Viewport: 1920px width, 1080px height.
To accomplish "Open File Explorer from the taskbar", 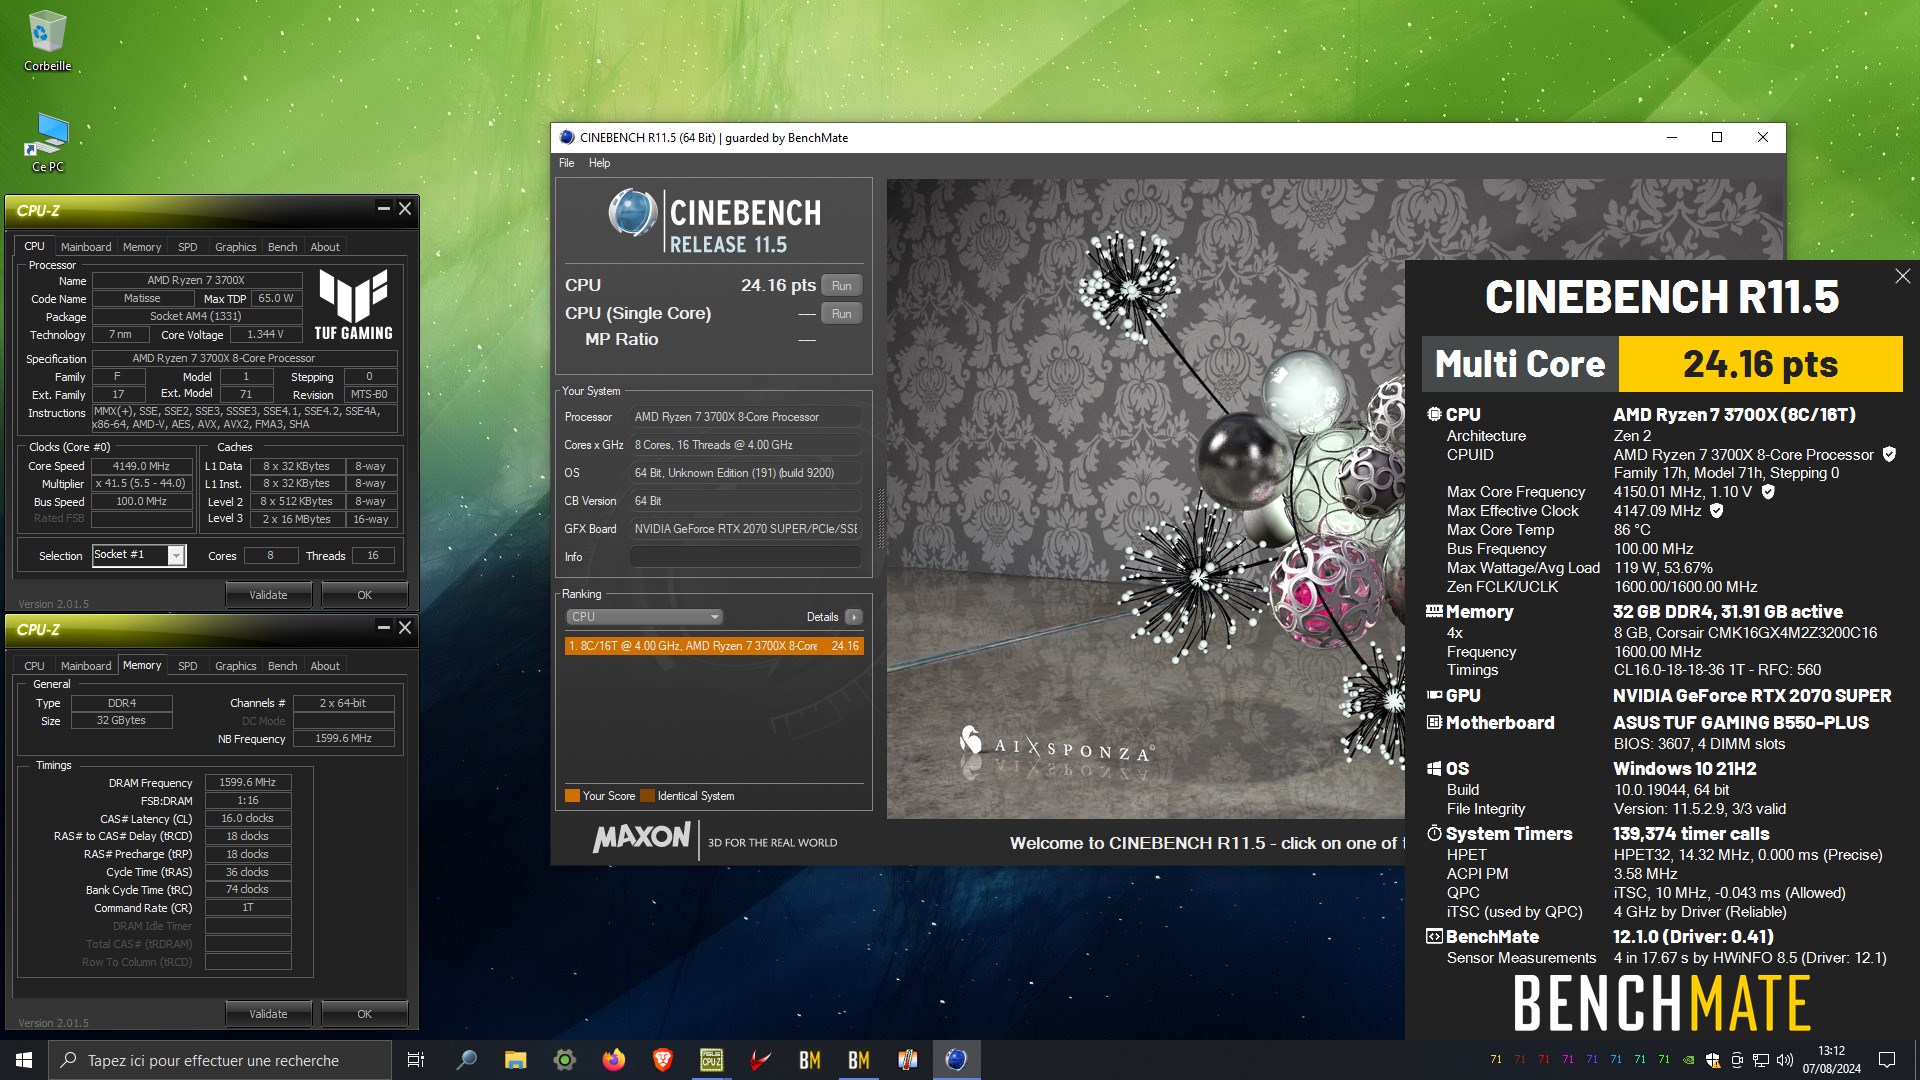I will point(515,1060).
